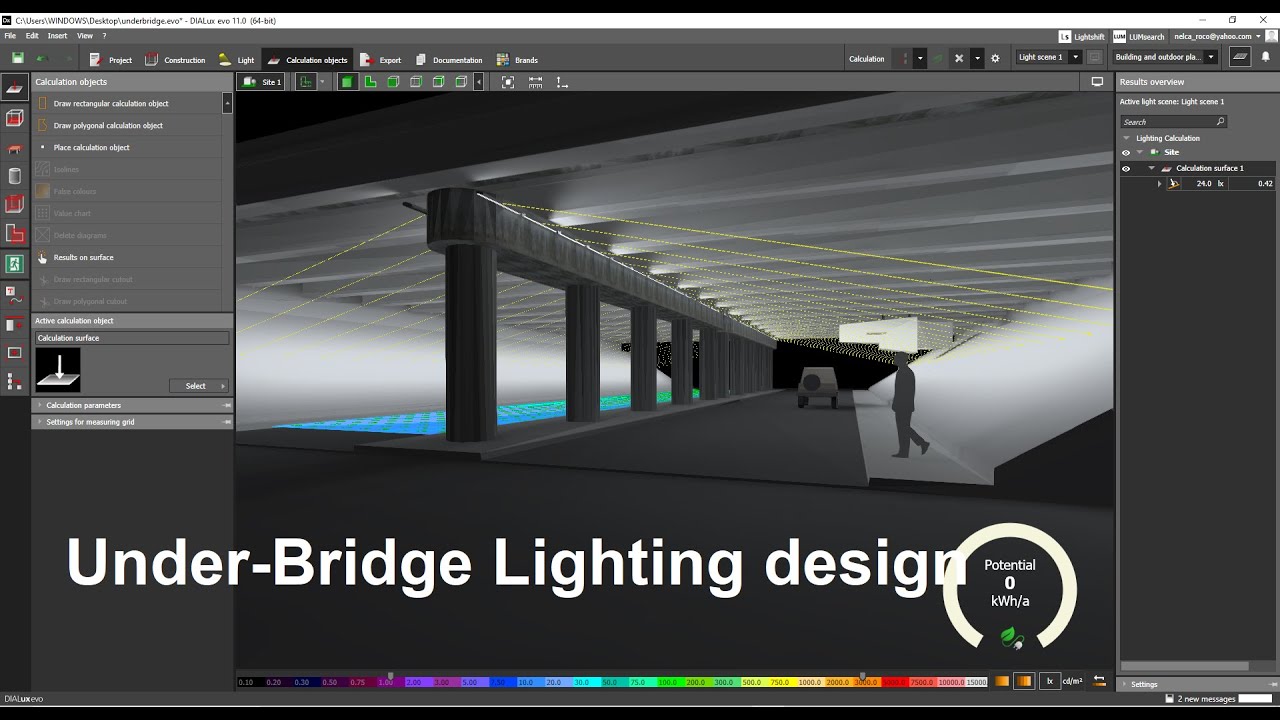Click the Undo arrow icon

pyautogui.click(x=43, y=59)
